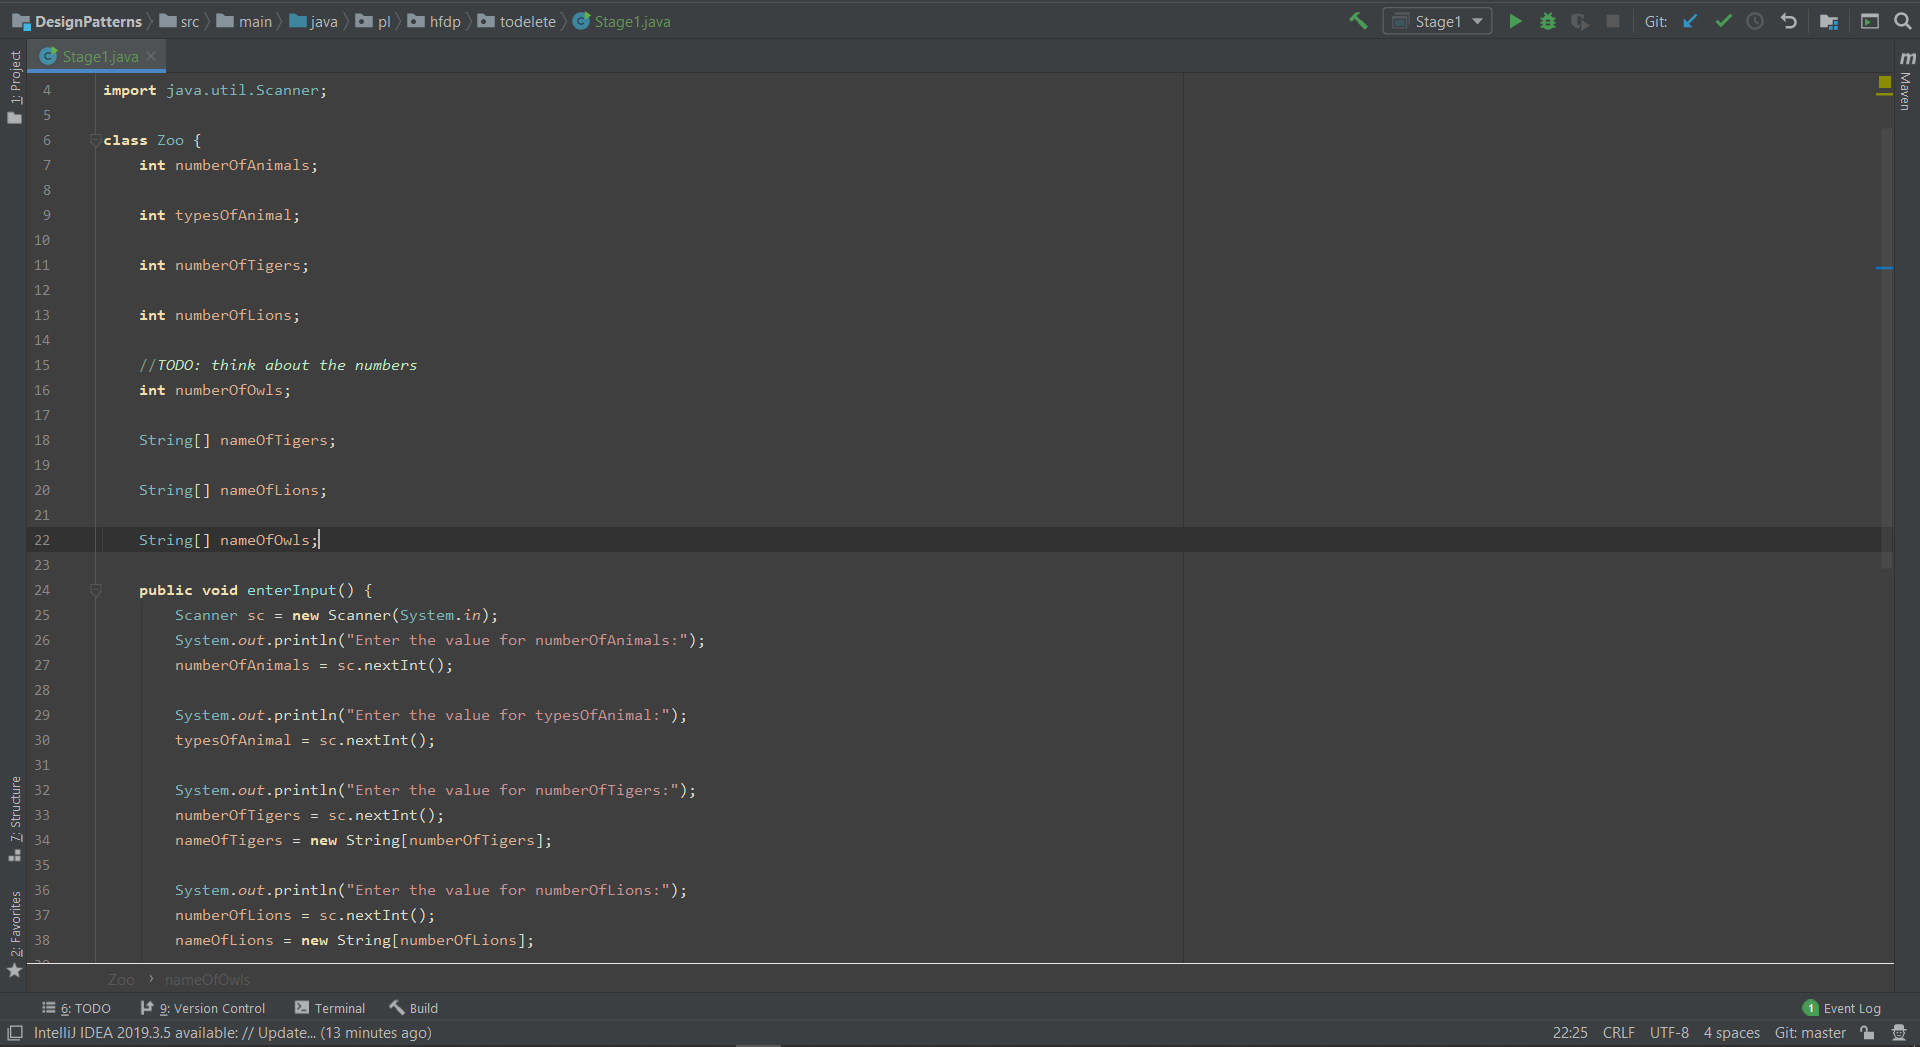This screenshot has height=1047, width=1920.
Task: Click the Git Show History clock icon
Action: point(1755,21)
